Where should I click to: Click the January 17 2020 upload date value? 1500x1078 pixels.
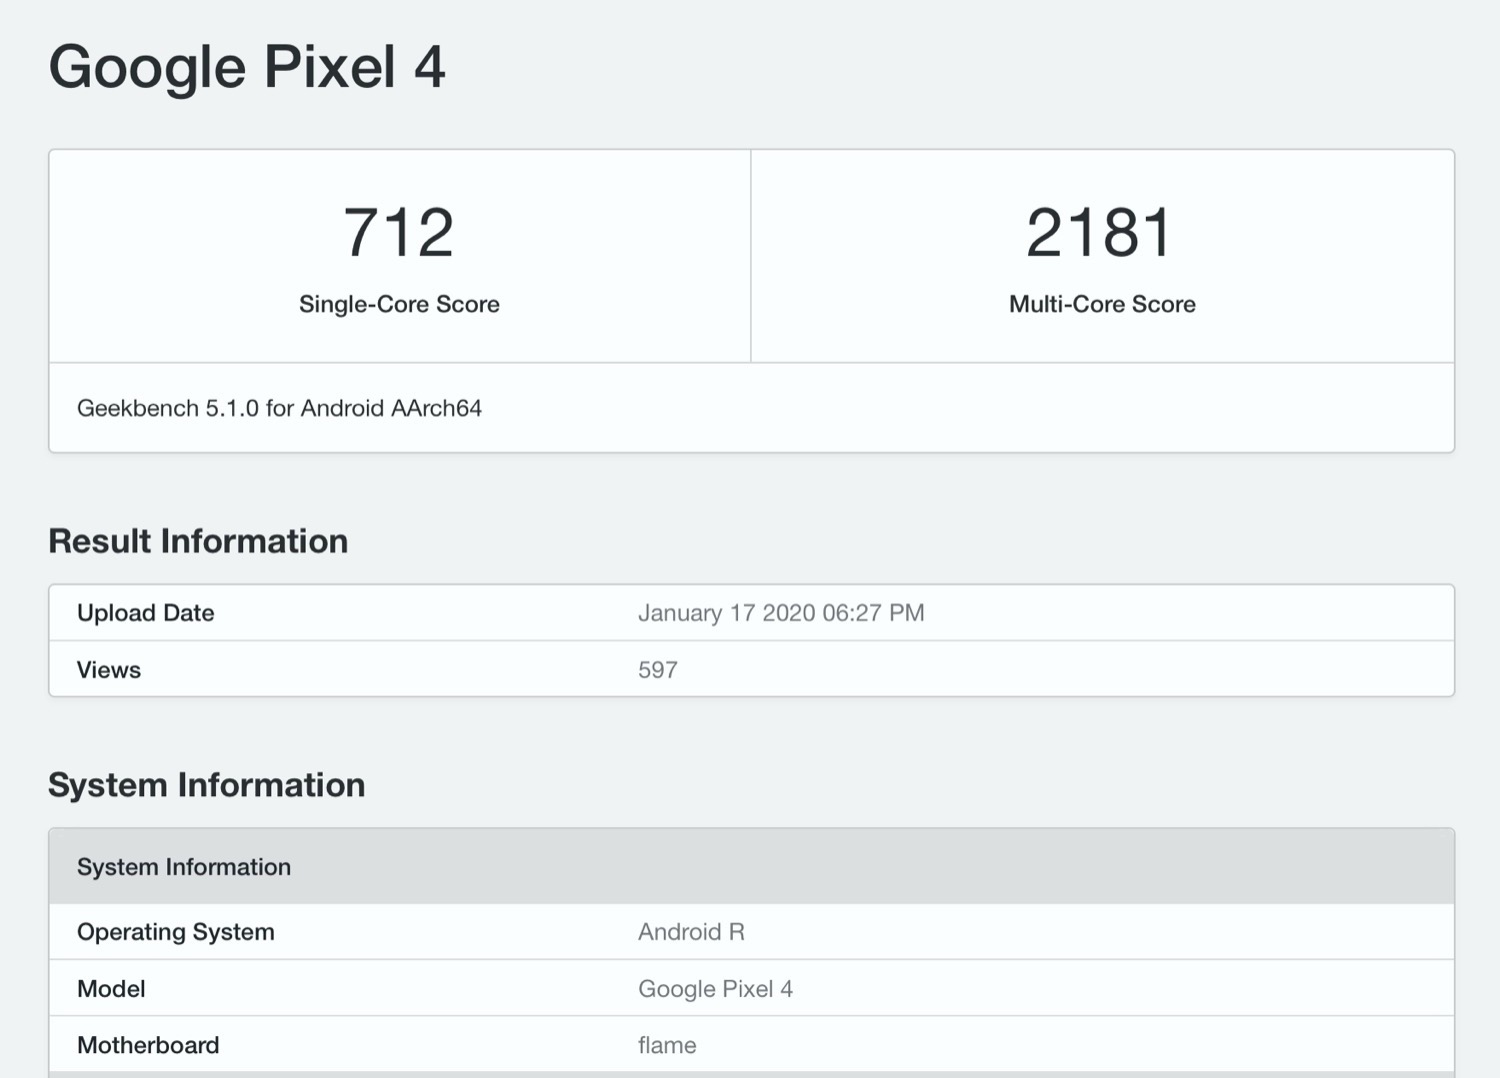click(x=781, y=613)
